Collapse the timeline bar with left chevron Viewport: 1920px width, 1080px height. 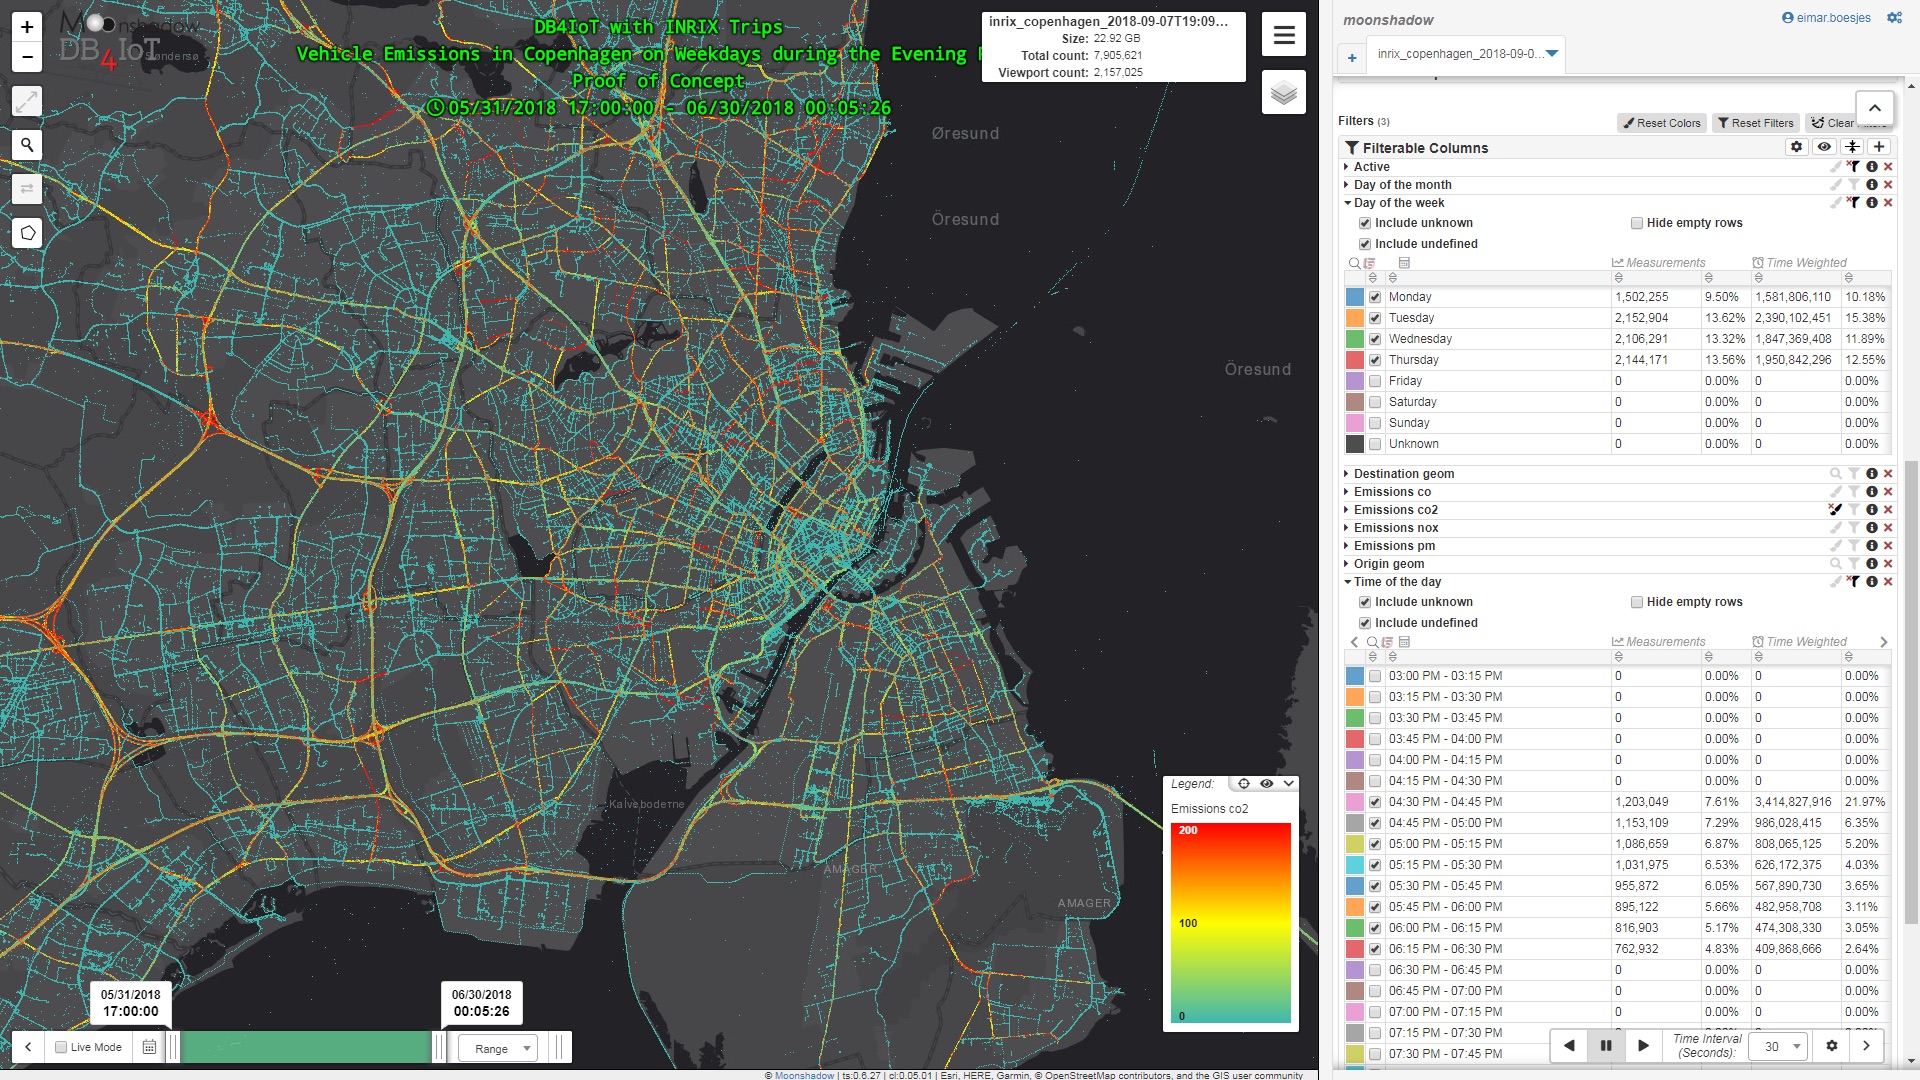28,1047
